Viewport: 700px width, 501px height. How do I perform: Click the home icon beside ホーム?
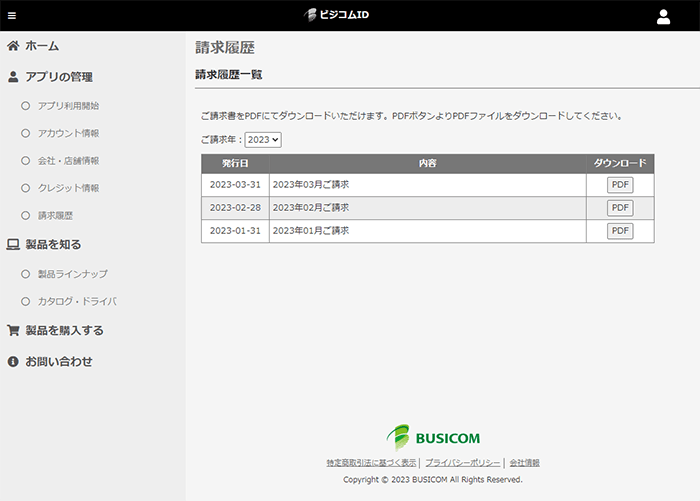pyautogui.click(x=13, y=46)
